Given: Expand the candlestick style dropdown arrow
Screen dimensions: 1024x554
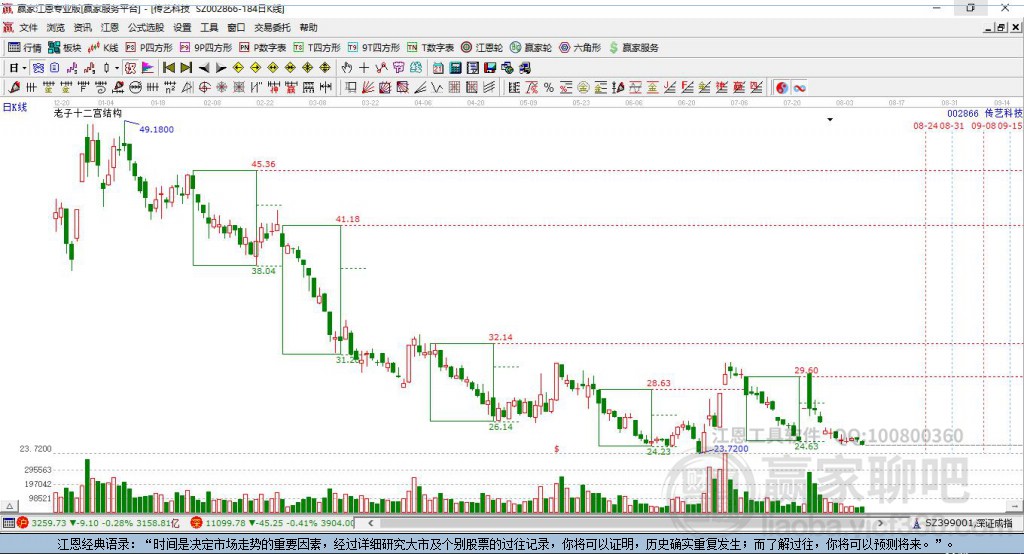Looking at the screenshot, I should (117, 68).
